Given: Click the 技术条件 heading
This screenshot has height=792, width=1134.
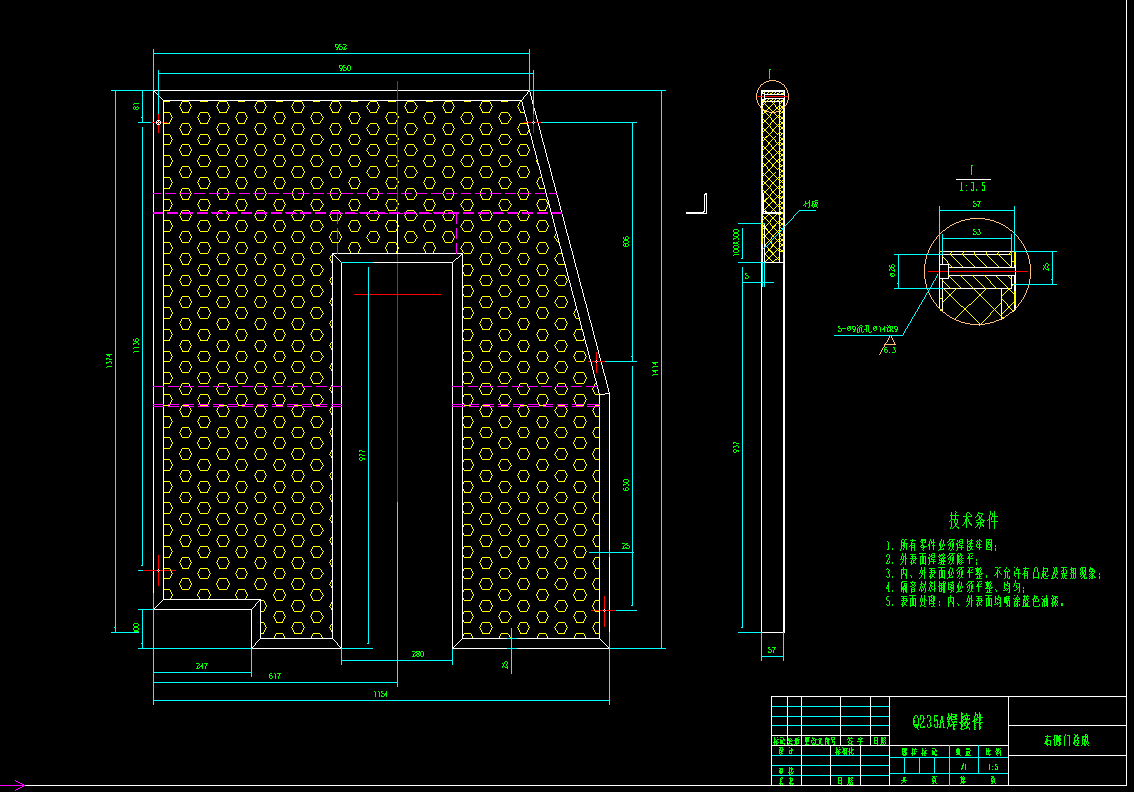Looking at the screenshot, I should tap(973, 520).
